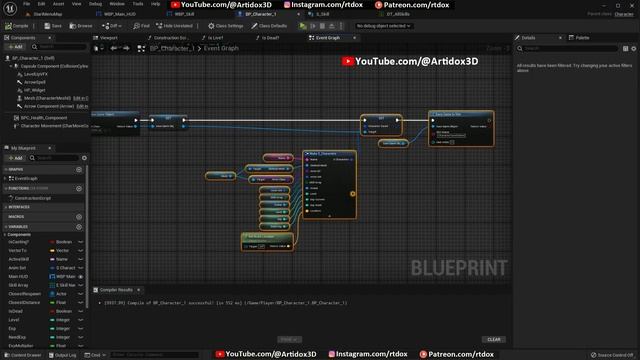Toggle IsCasting? variable visibility
640x360 pixels.
[x=80, y=242]
